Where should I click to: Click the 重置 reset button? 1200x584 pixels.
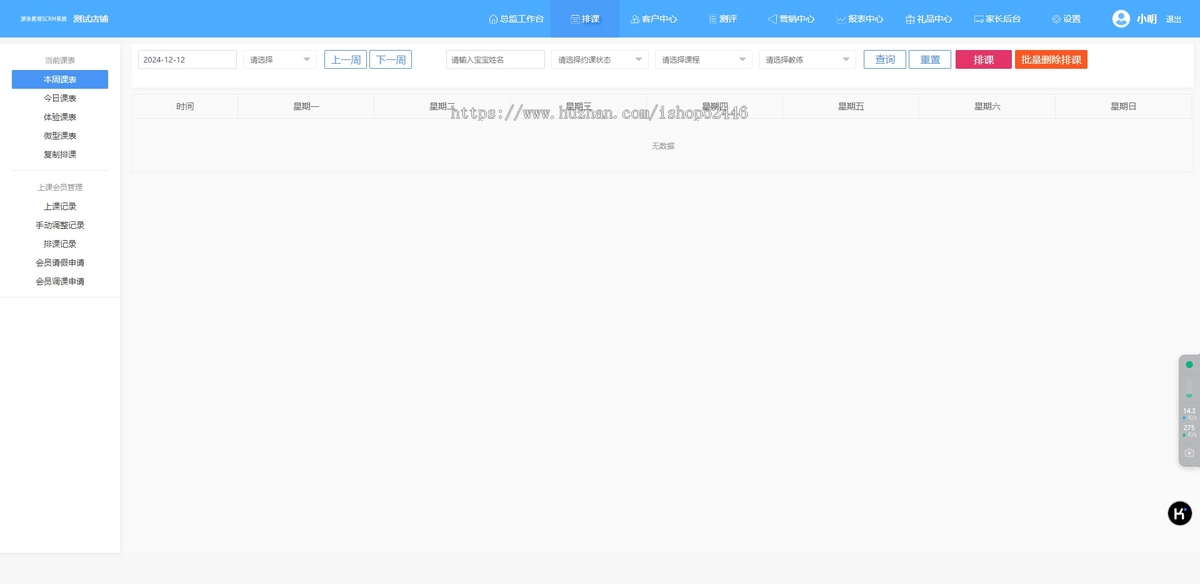(x=930, y=60)
